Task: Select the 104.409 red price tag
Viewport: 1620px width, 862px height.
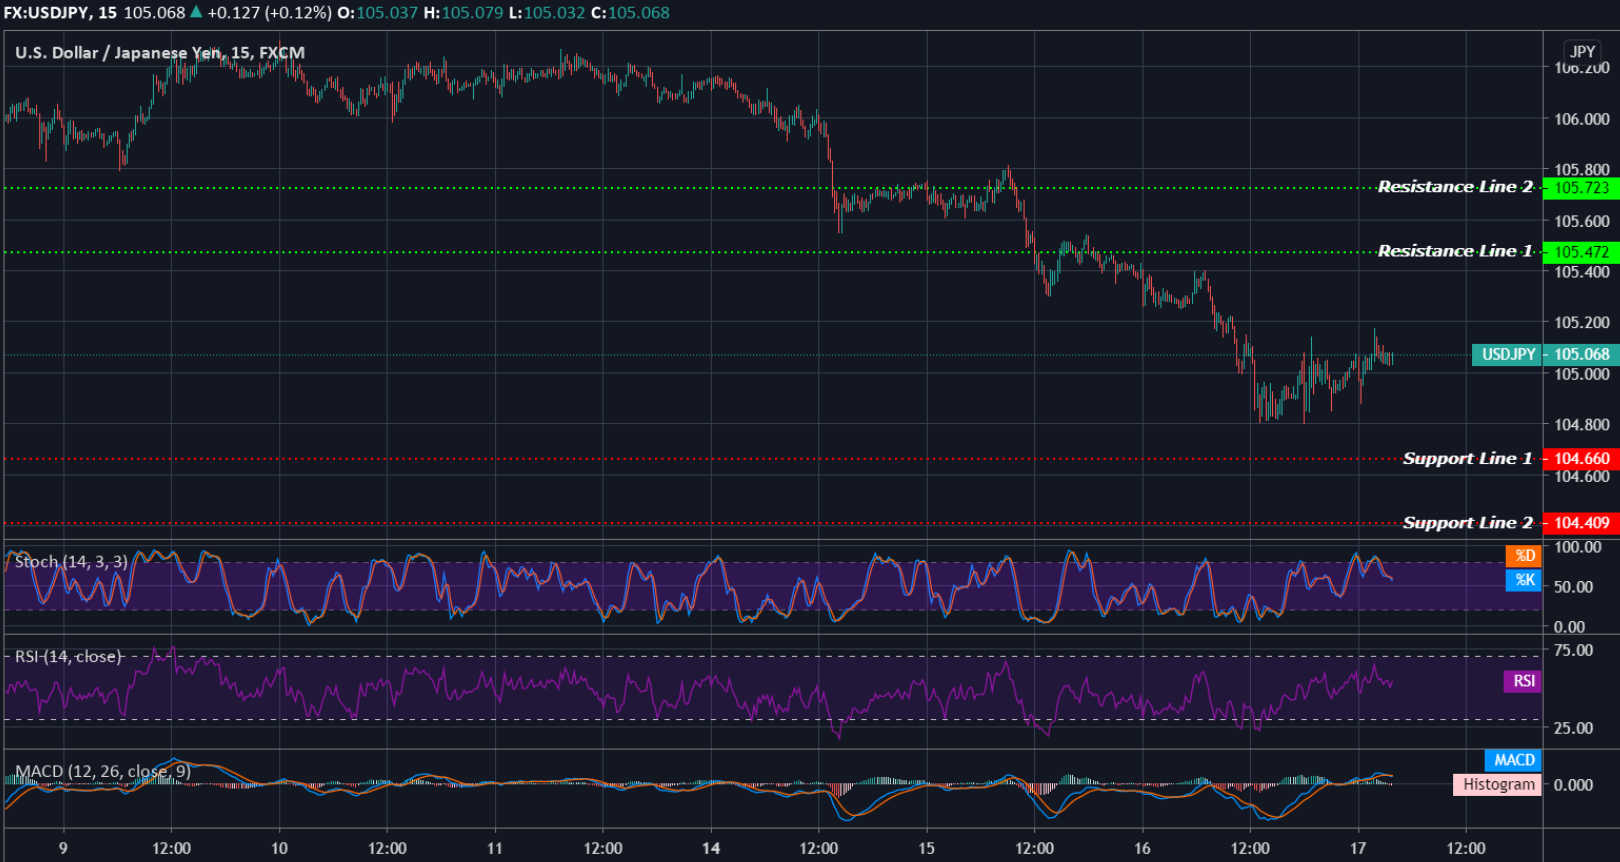Action: pos(1581,523)
